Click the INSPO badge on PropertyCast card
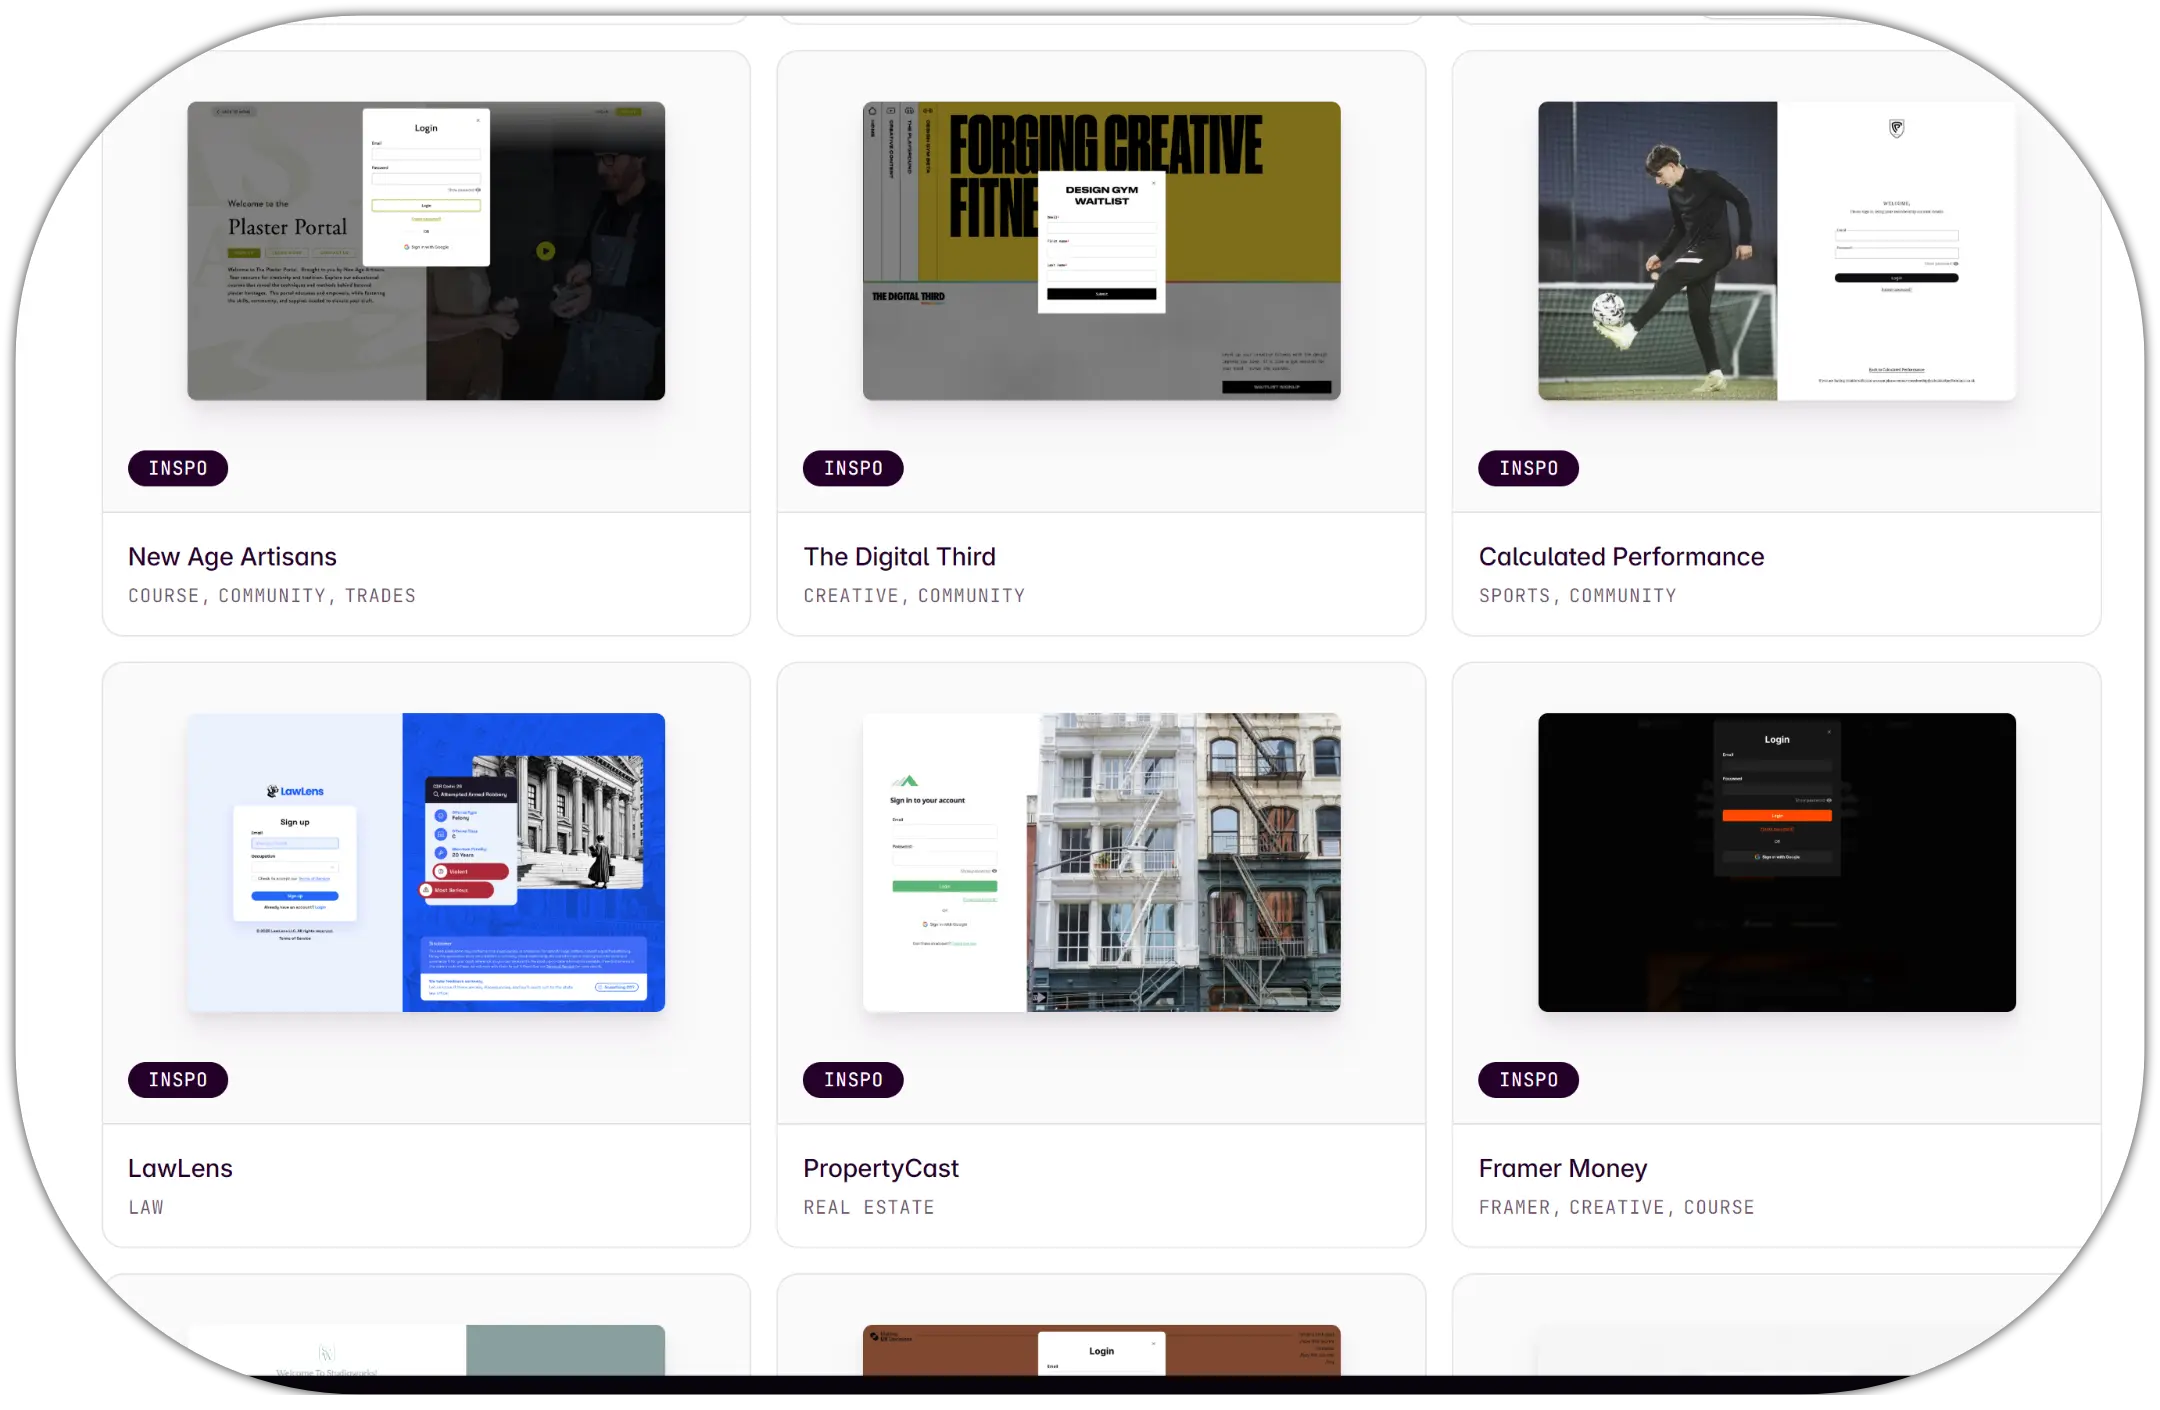2160x1410 pixels. click(853, 1080)
